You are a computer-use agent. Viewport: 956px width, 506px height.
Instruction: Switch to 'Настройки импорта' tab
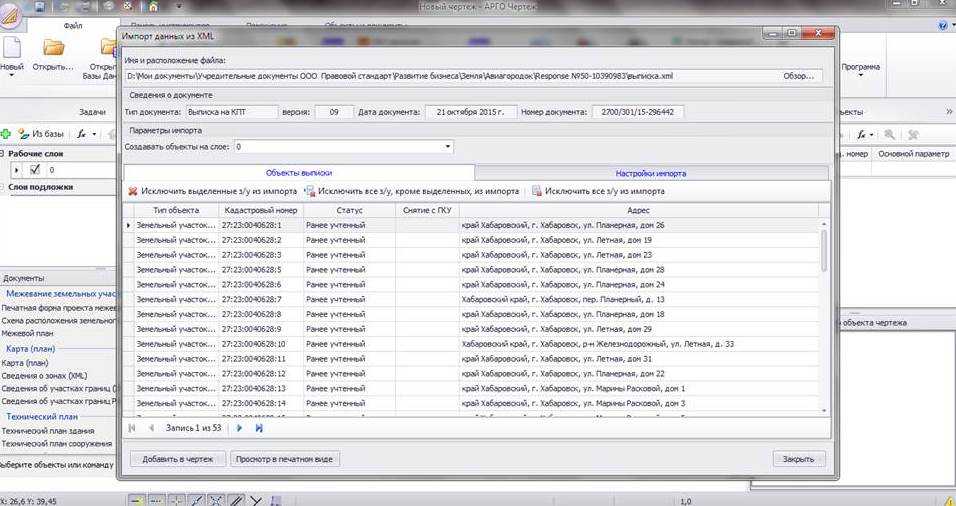(x=650, y=173)
